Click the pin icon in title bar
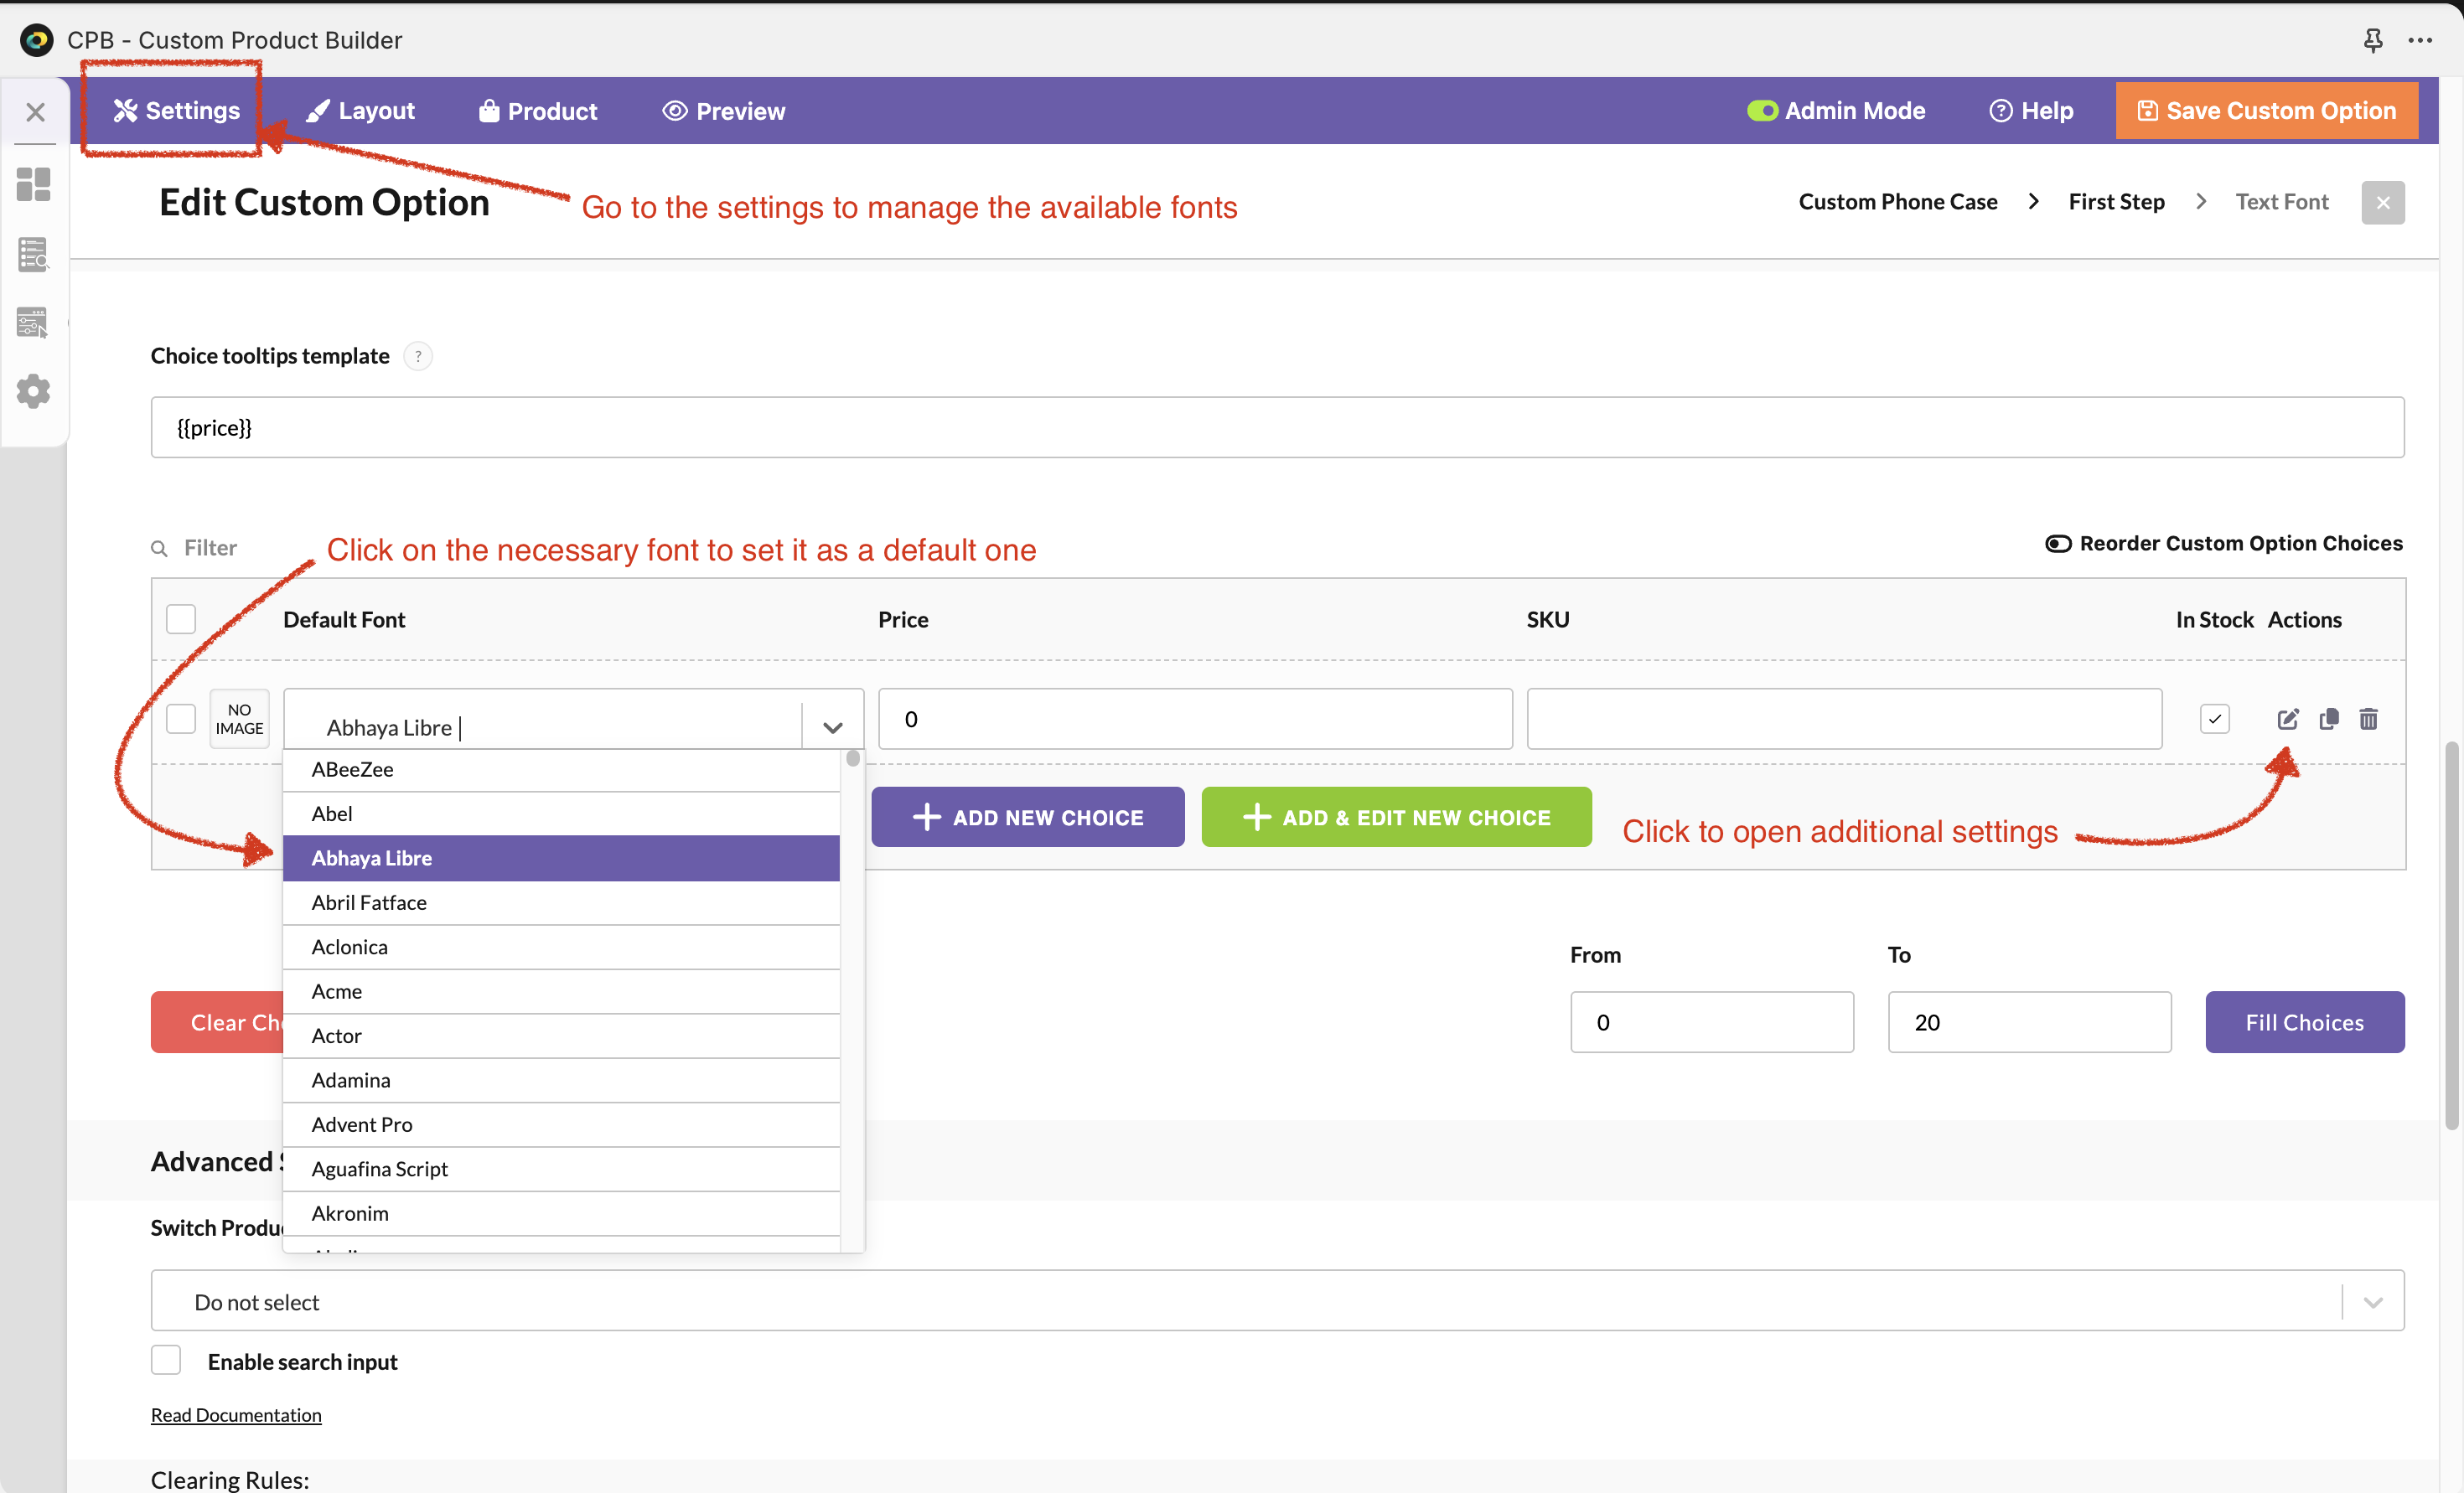 2372,40
